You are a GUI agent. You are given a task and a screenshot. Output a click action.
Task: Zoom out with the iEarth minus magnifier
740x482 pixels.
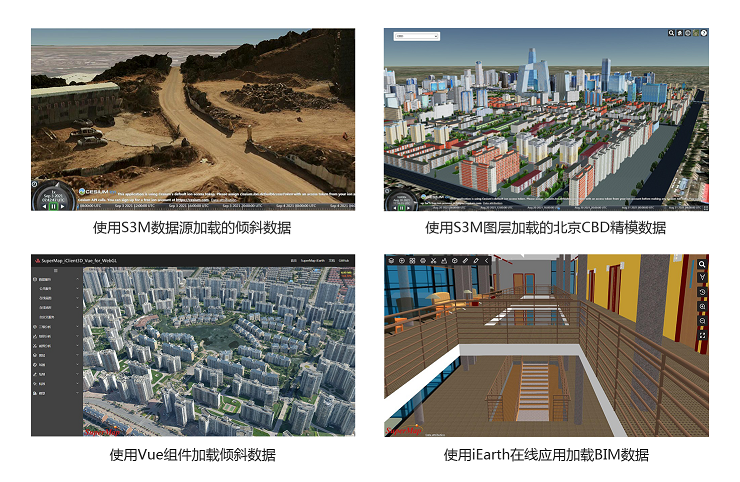click(x=702, y=321)
